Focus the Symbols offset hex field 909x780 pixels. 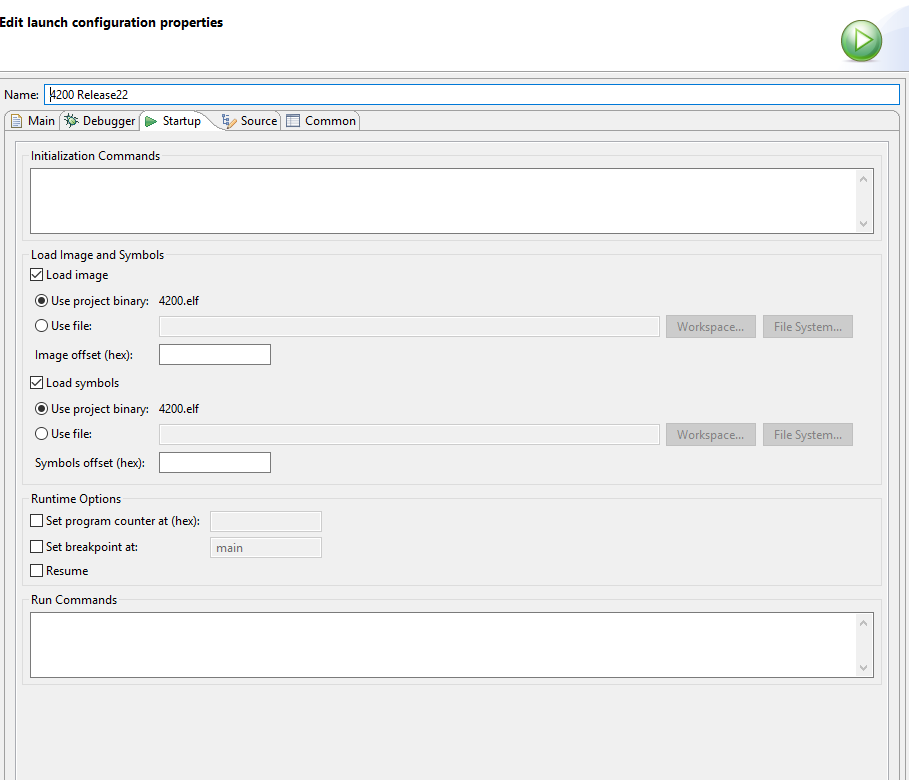pyautogui.click(x=214, y=463)
